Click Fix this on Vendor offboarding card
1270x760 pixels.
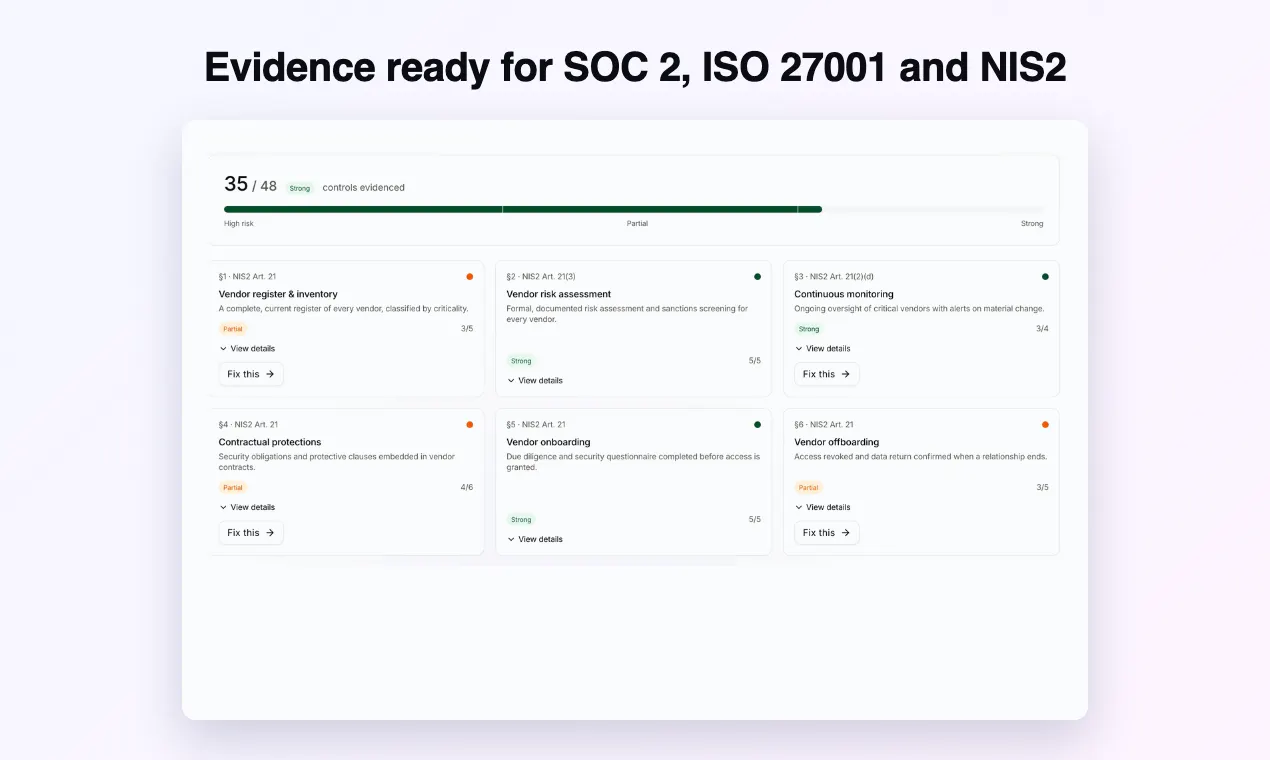[x=827, y=533]
